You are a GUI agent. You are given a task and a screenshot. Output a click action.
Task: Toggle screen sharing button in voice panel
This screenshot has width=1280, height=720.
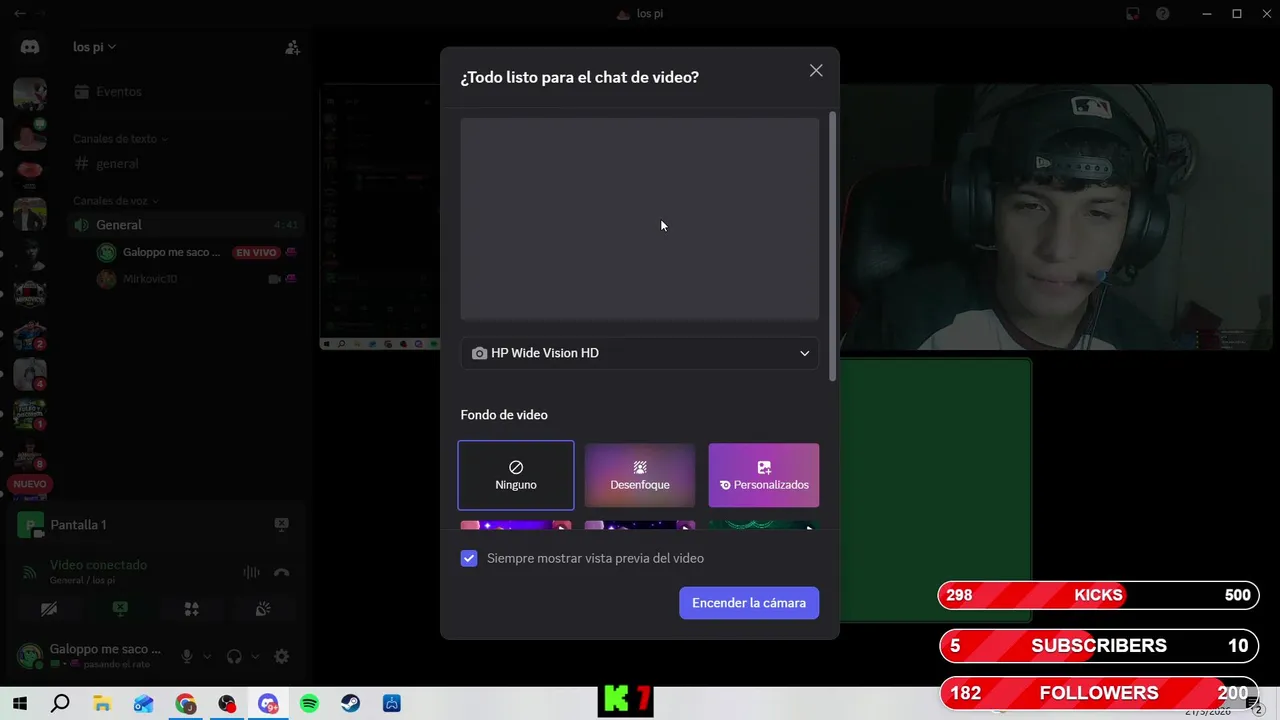tap(120, 609)
